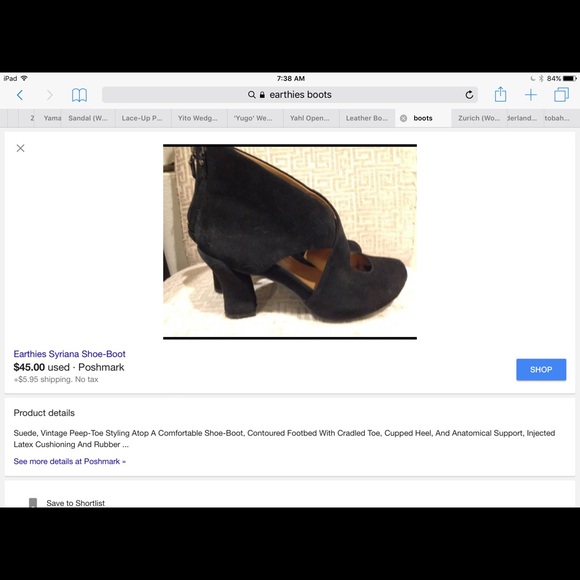
Task: Tap the Safari back arrow
Action: point(20,95)
